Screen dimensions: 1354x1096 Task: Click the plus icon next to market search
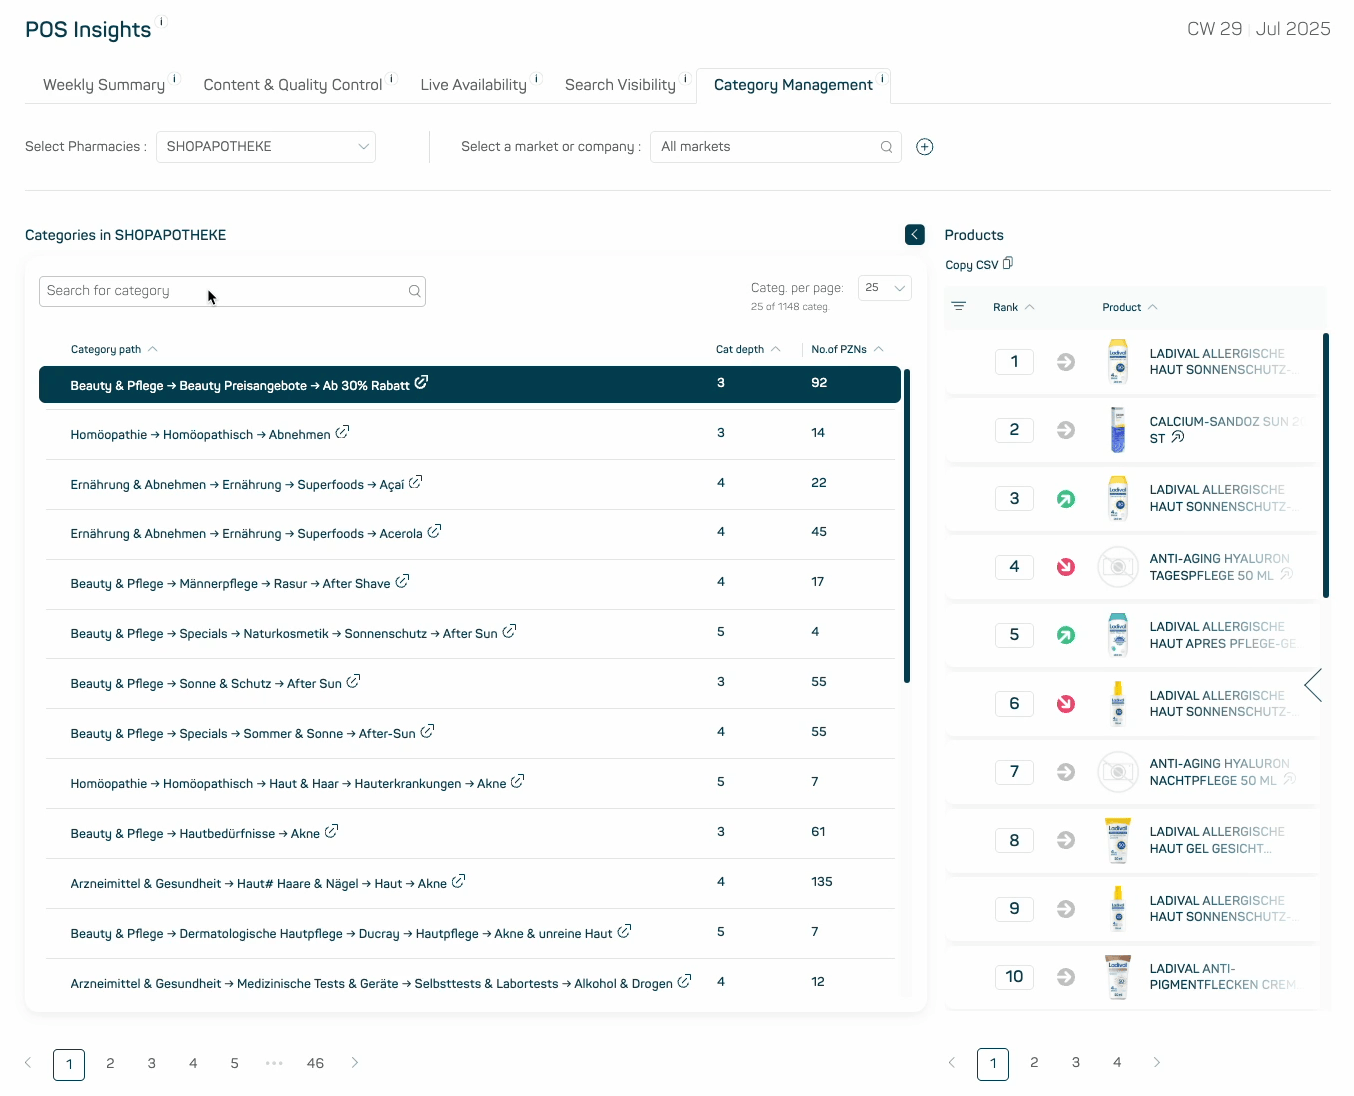pyautogui.click(x=924, y=146)
